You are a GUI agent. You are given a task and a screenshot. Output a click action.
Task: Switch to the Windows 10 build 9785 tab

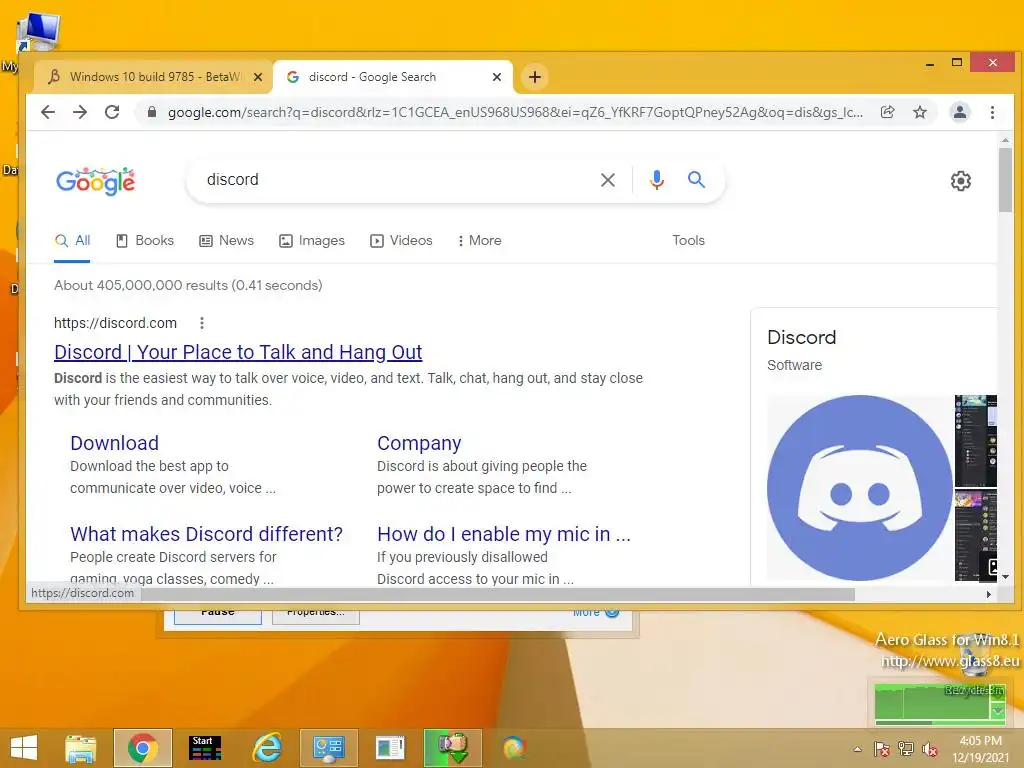153,77
